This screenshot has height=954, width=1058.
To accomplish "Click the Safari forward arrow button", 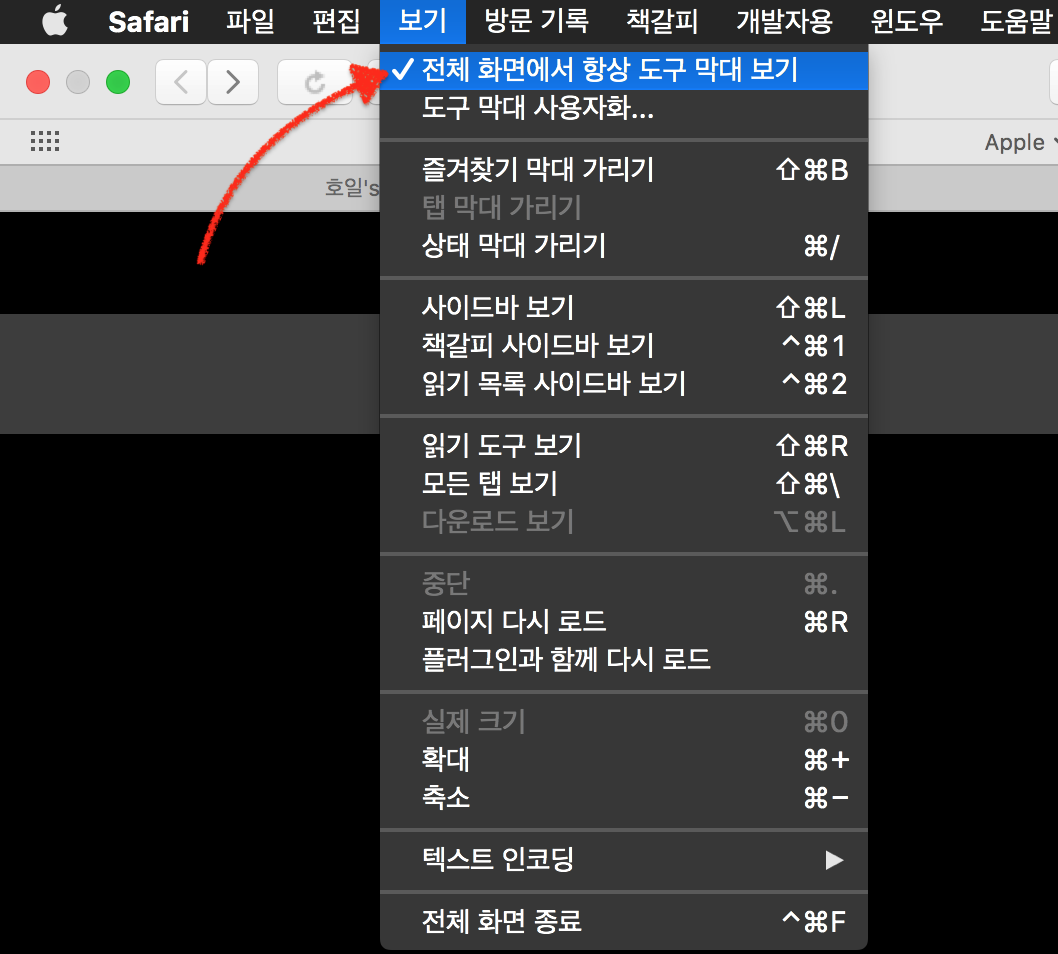I will [x=233, y=82].
